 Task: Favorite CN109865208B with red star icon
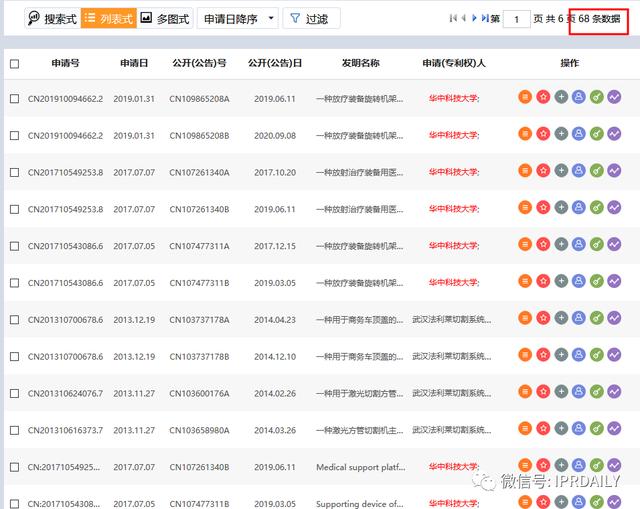(x=543, y=134)
